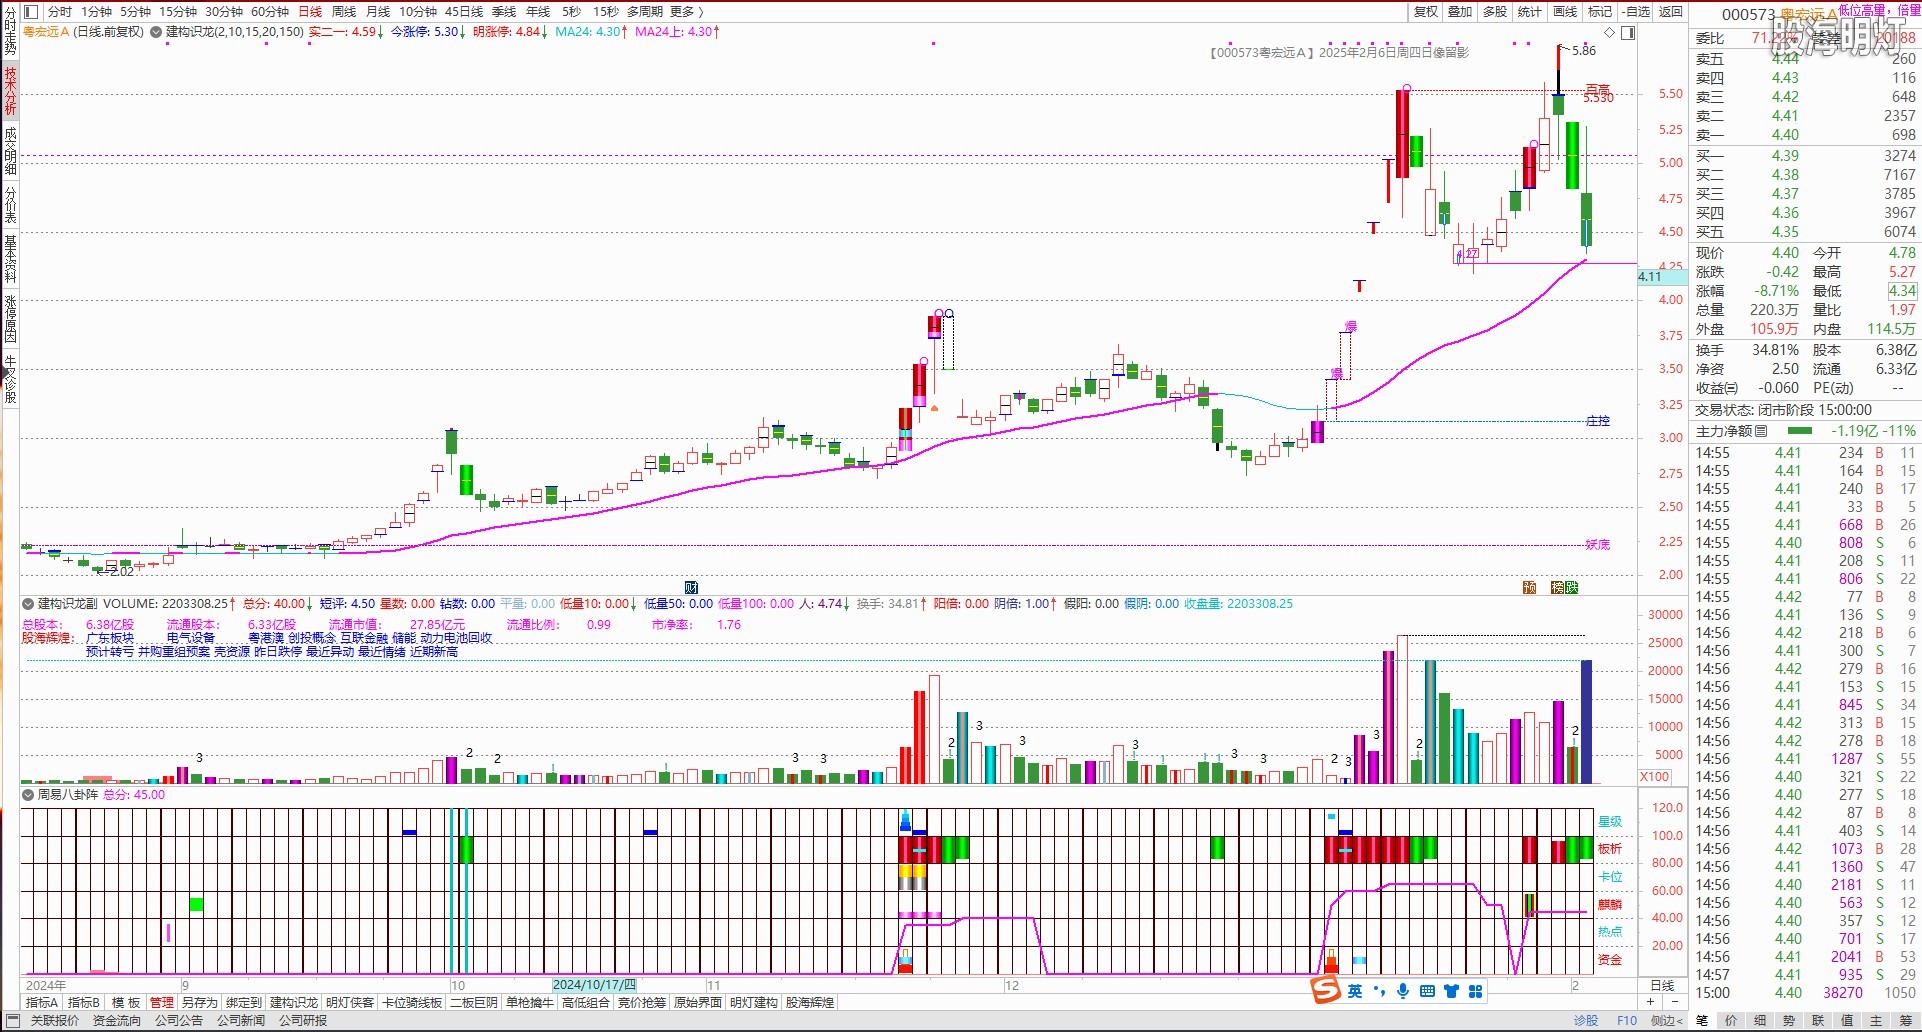Click the plus zoom-in button below 日线
Image resolution: width=1922 pixels, height=1032 pixels.
pos(1651,1002)
